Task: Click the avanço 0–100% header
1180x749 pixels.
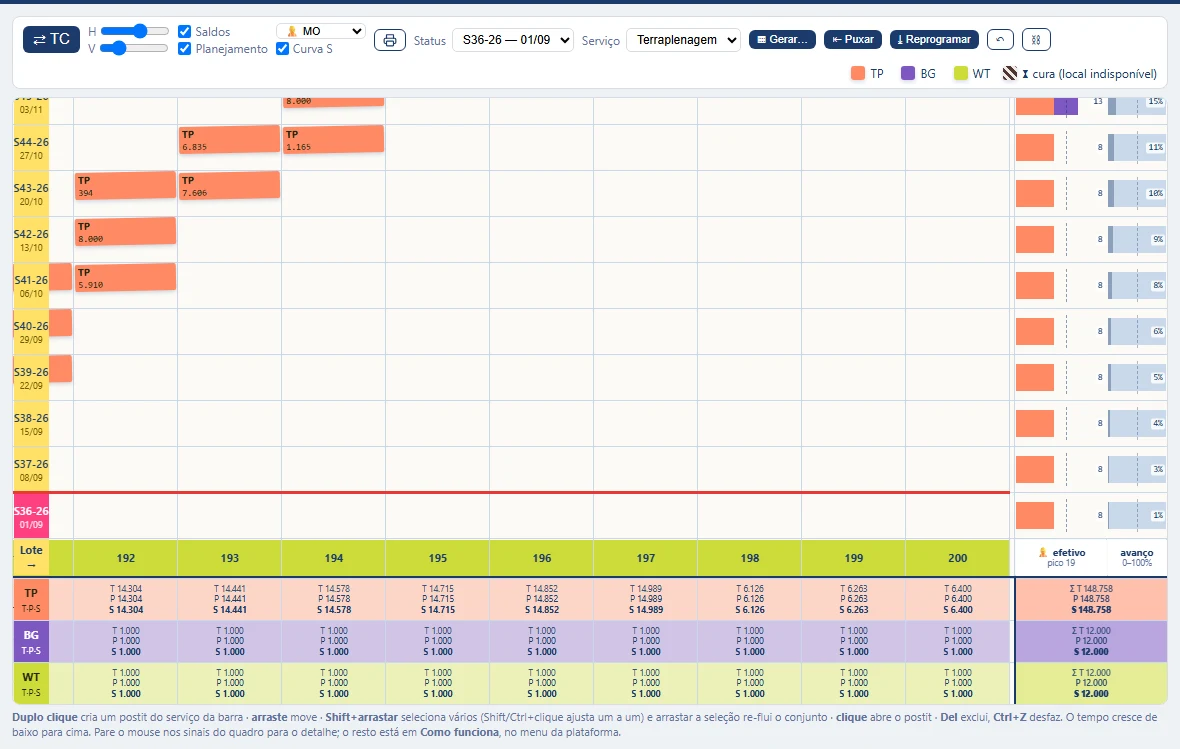Action: coord(1136,557)
